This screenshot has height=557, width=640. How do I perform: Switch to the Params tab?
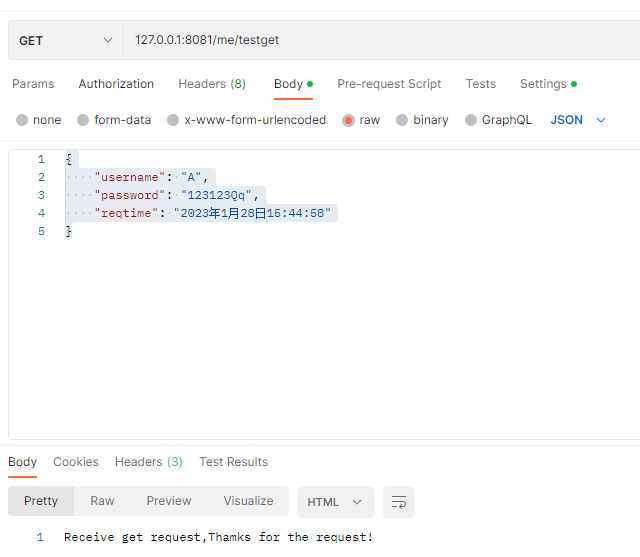coord(33,84)
